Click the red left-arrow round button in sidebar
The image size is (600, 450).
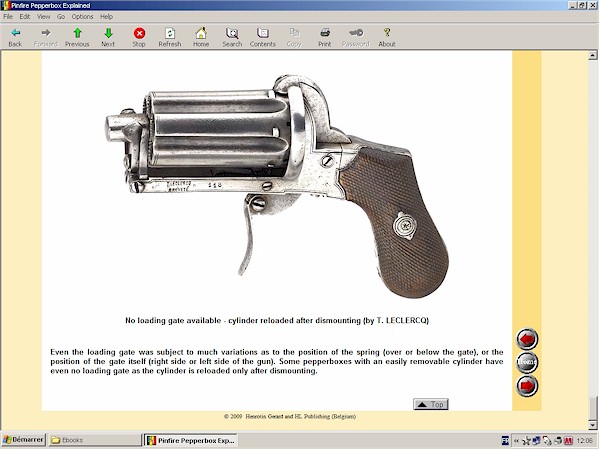(527, 339)
